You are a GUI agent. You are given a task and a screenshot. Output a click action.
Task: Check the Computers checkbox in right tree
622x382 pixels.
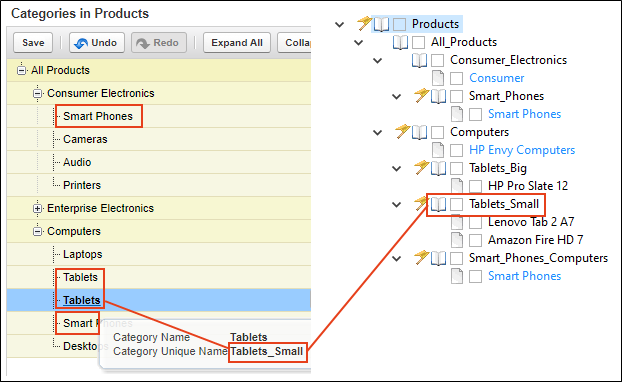tap(438, 132)
